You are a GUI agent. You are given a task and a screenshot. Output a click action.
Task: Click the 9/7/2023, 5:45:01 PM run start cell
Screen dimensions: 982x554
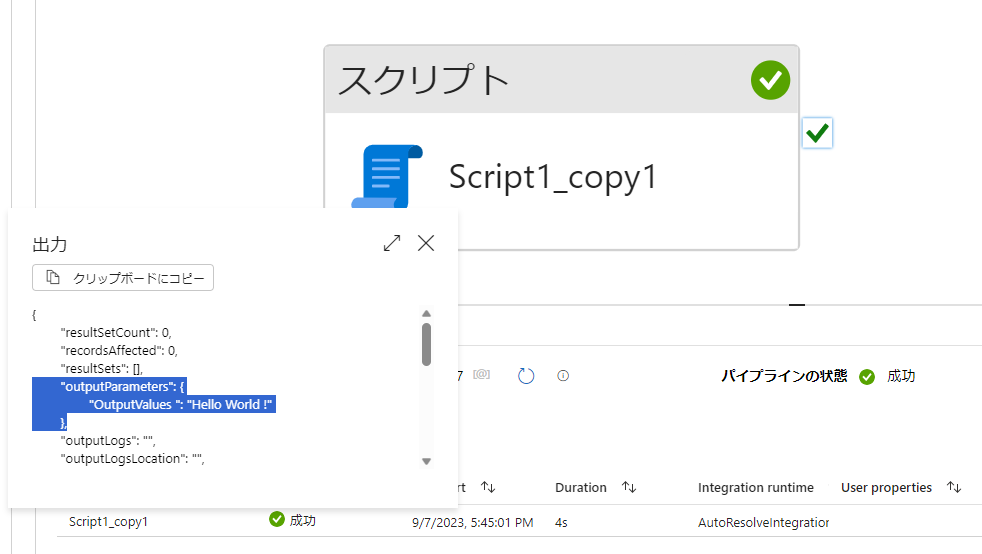473,522
